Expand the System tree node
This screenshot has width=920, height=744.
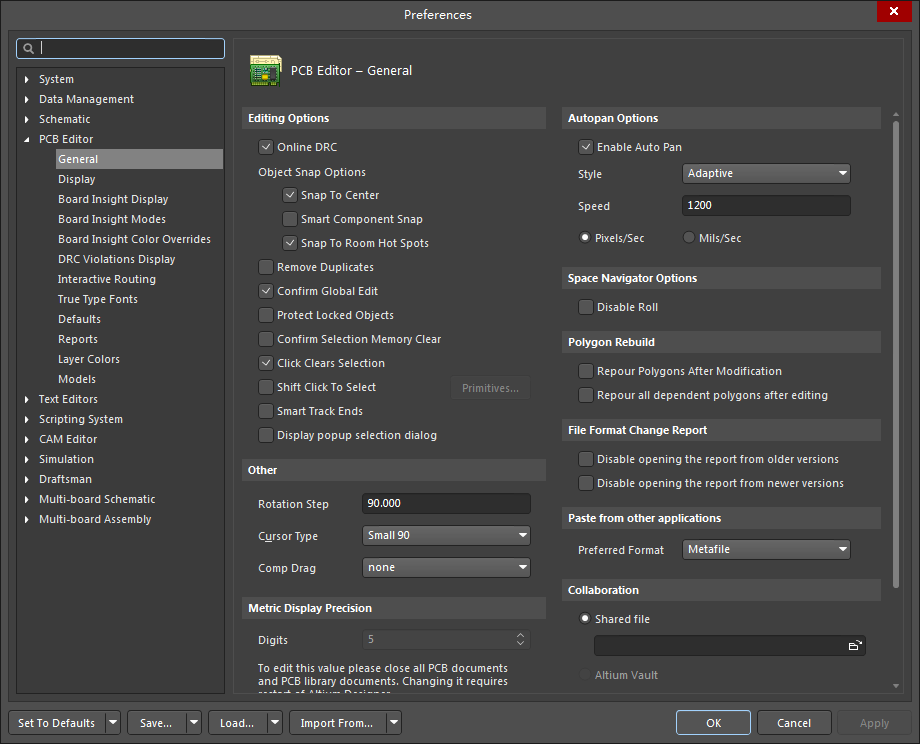tap(26, 79)
